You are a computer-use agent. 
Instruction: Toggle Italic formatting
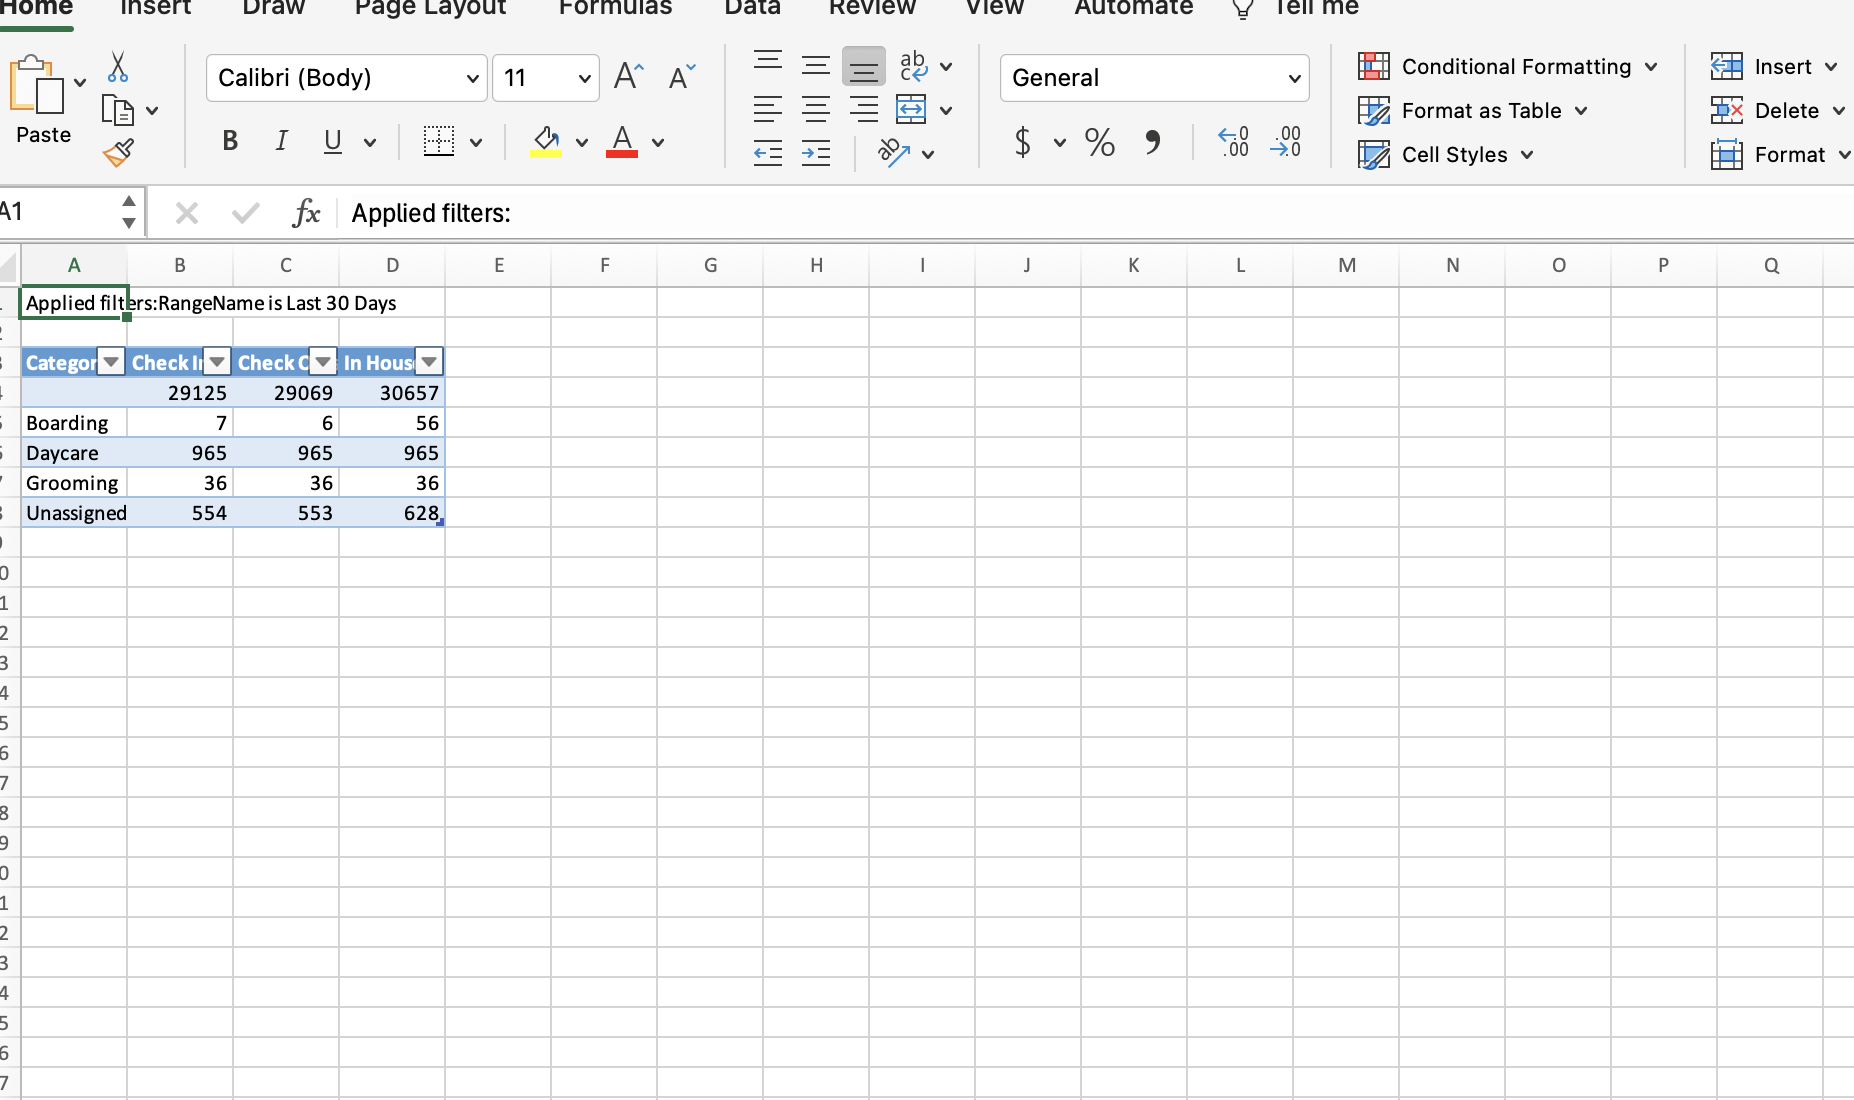click(x=281, y=142)
